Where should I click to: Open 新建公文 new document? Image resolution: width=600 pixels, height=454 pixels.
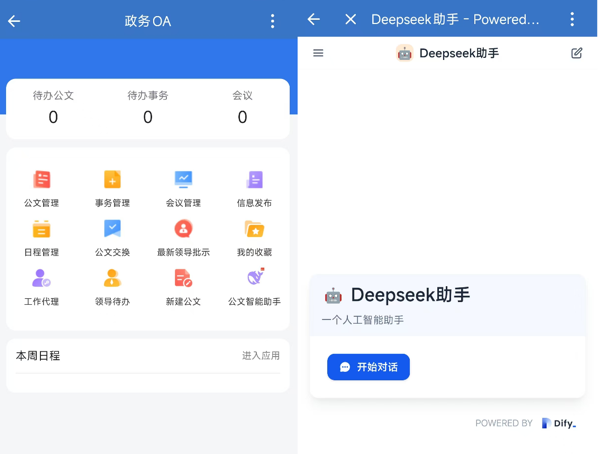(x=183, y=287)
